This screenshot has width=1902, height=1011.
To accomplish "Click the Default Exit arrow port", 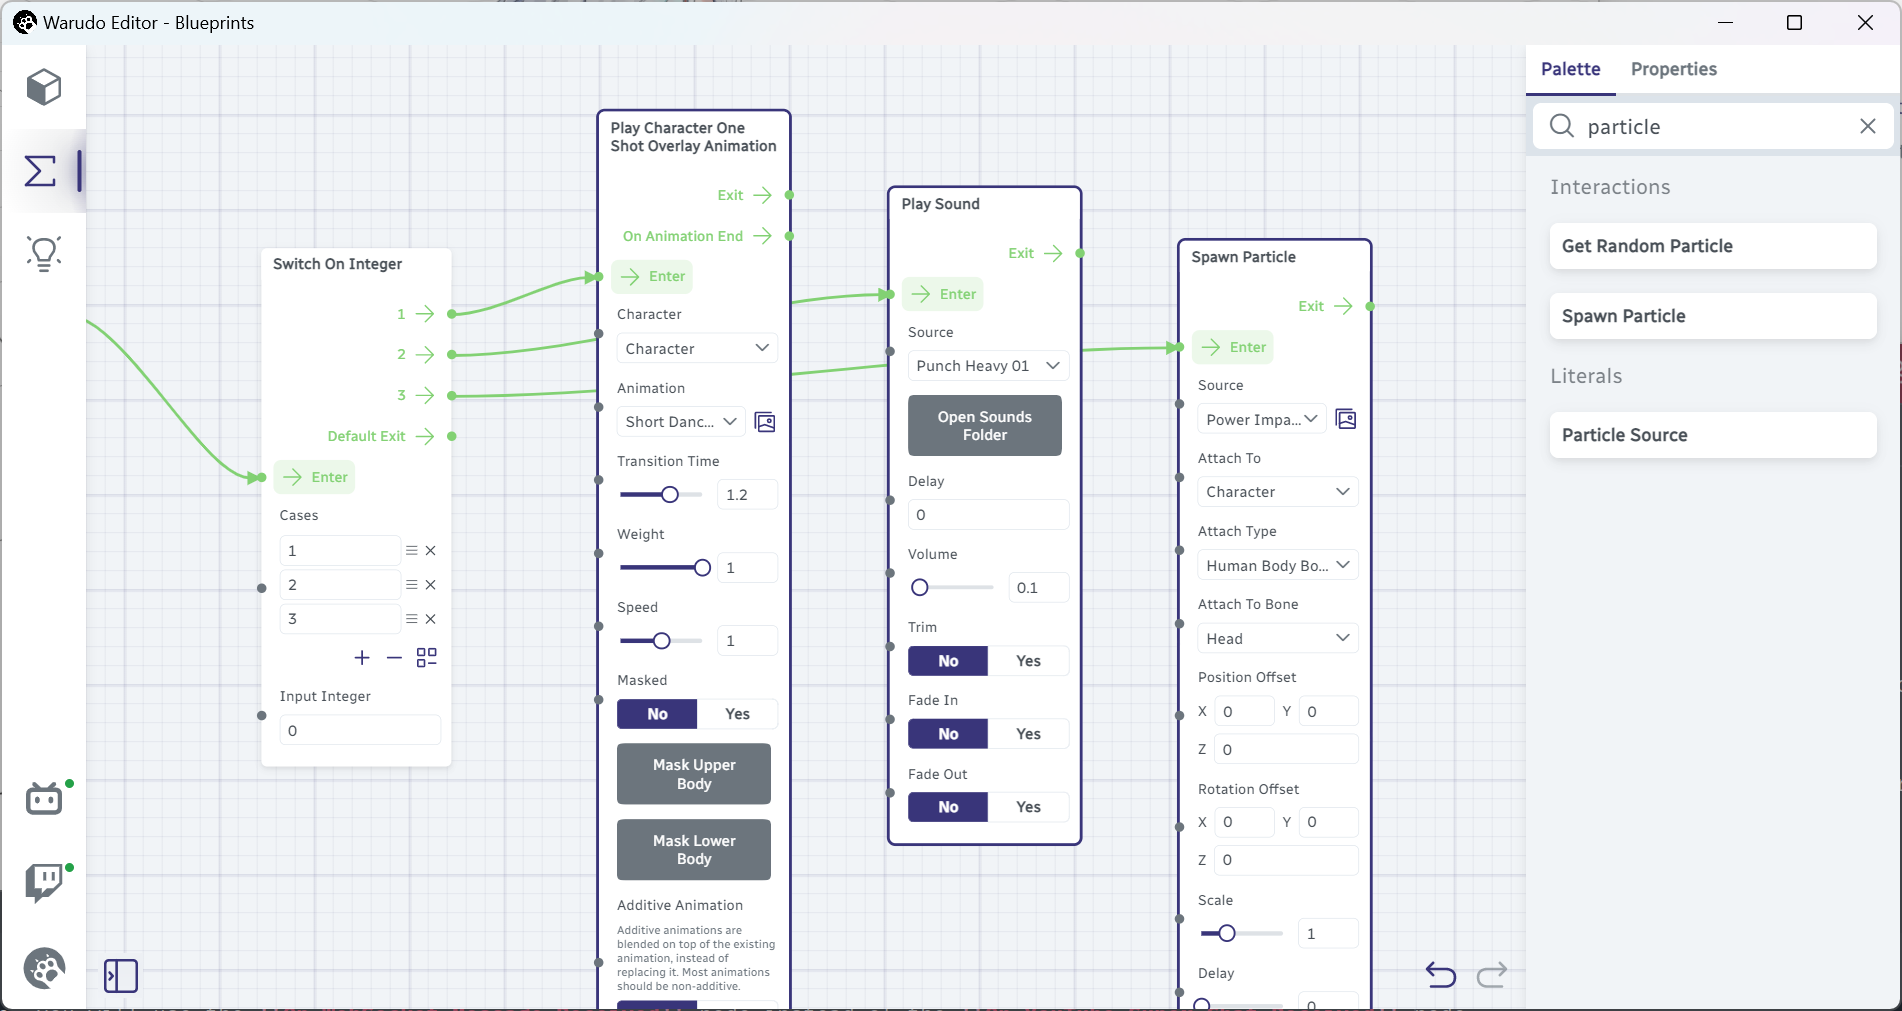I will 425,436.
